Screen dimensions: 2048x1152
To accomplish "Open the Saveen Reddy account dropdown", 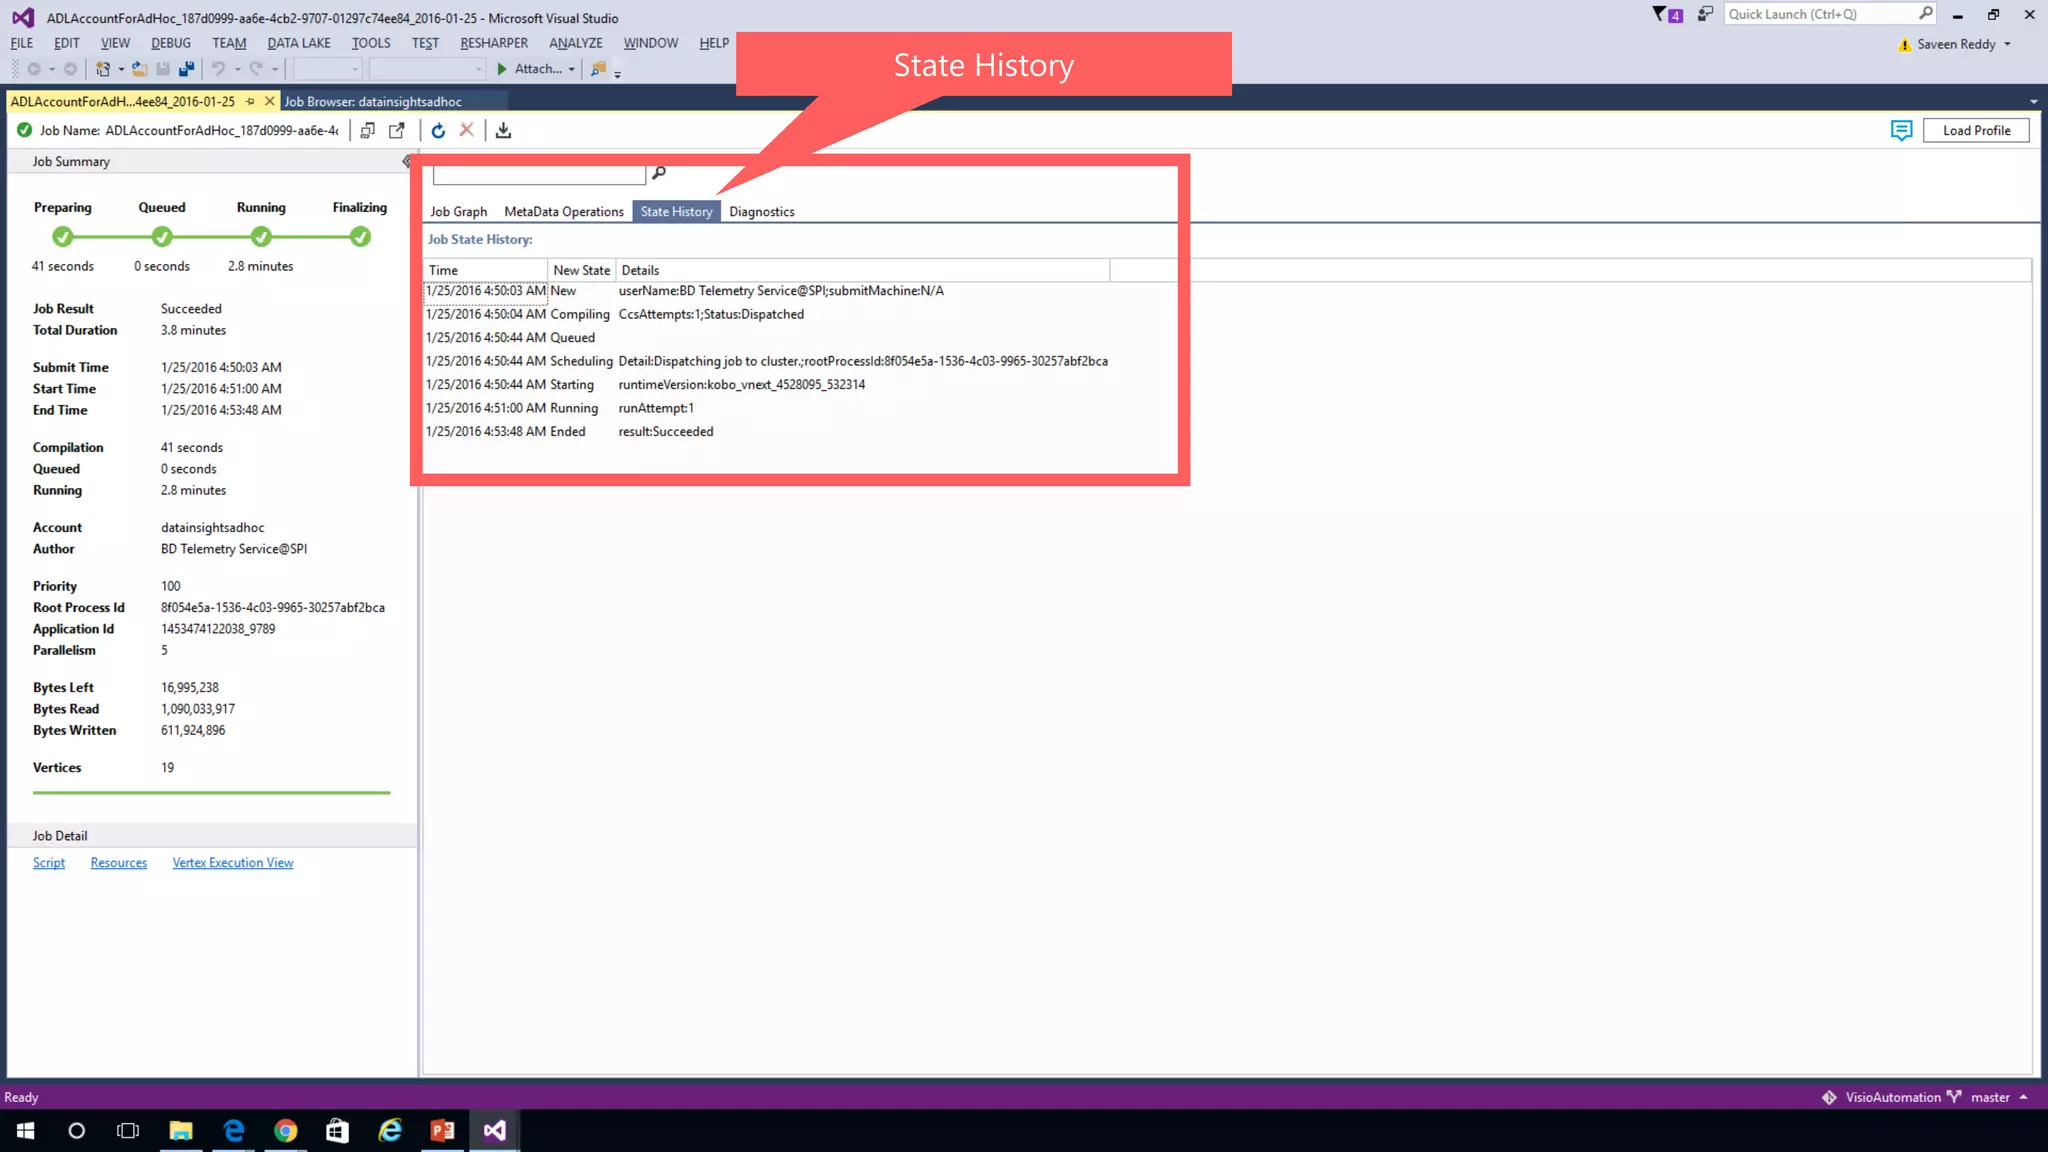I will [2007, 44].
